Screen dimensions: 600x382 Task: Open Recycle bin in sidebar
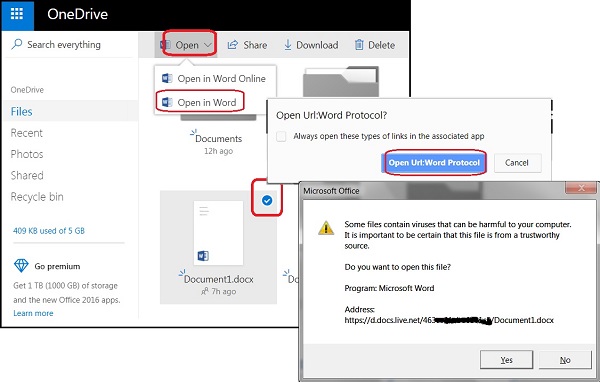[37, 197]
